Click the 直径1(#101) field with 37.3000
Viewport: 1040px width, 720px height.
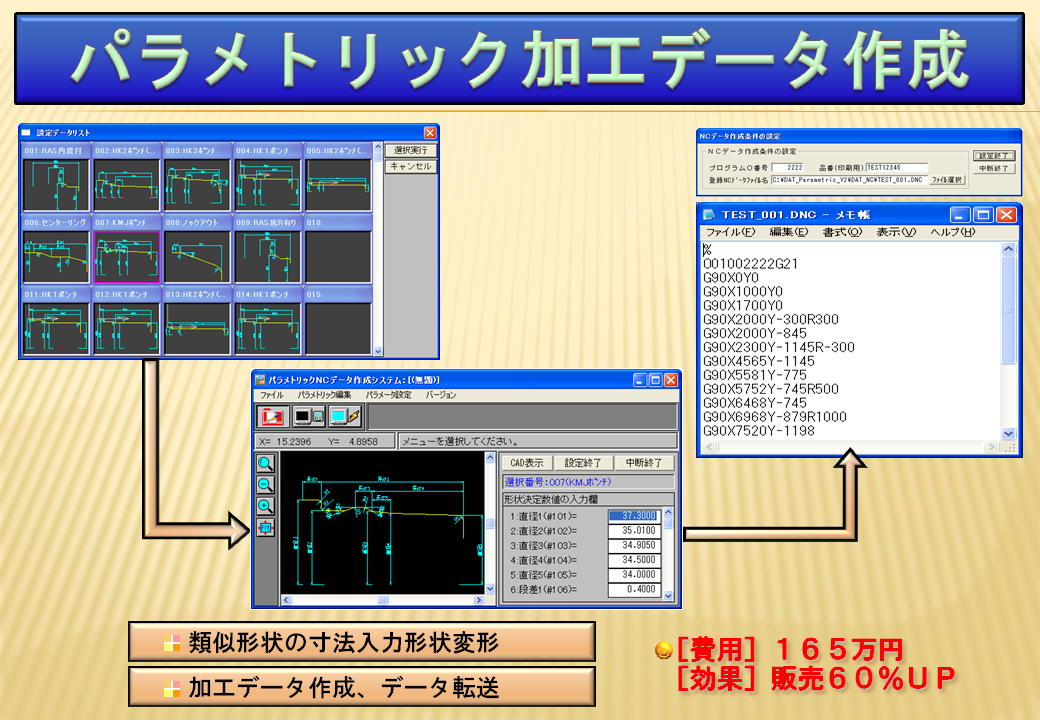[x=633, y=516]
